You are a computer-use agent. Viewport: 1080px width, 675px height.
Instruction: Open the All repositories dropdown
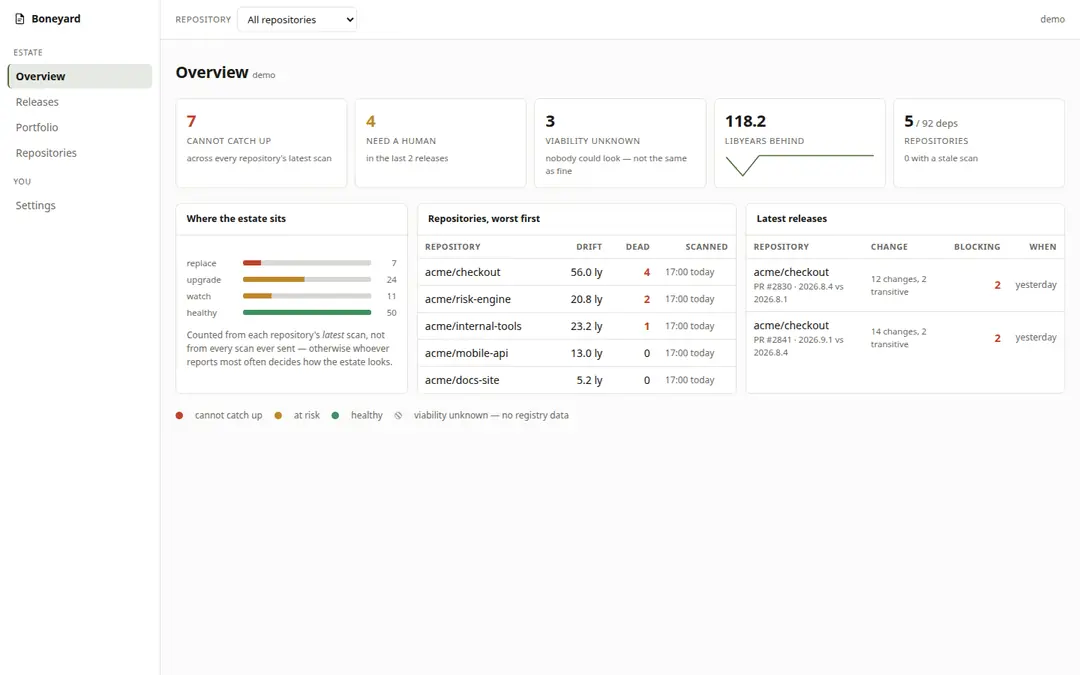click(x=297, y=19)
